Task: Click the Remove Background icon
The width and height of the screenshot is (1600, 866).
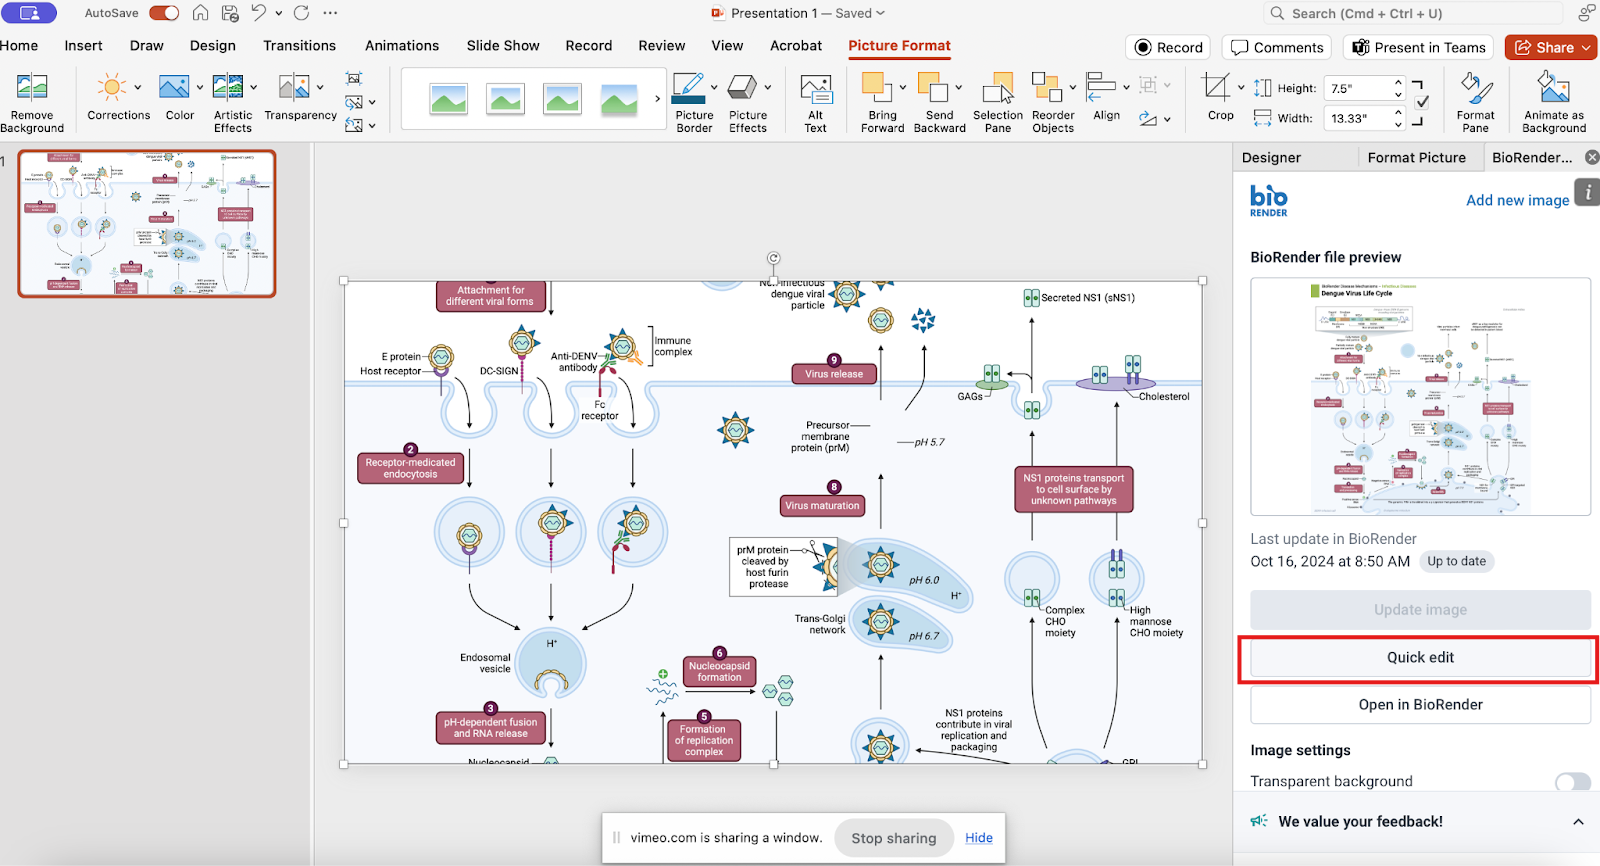Action: coord(32,89)
